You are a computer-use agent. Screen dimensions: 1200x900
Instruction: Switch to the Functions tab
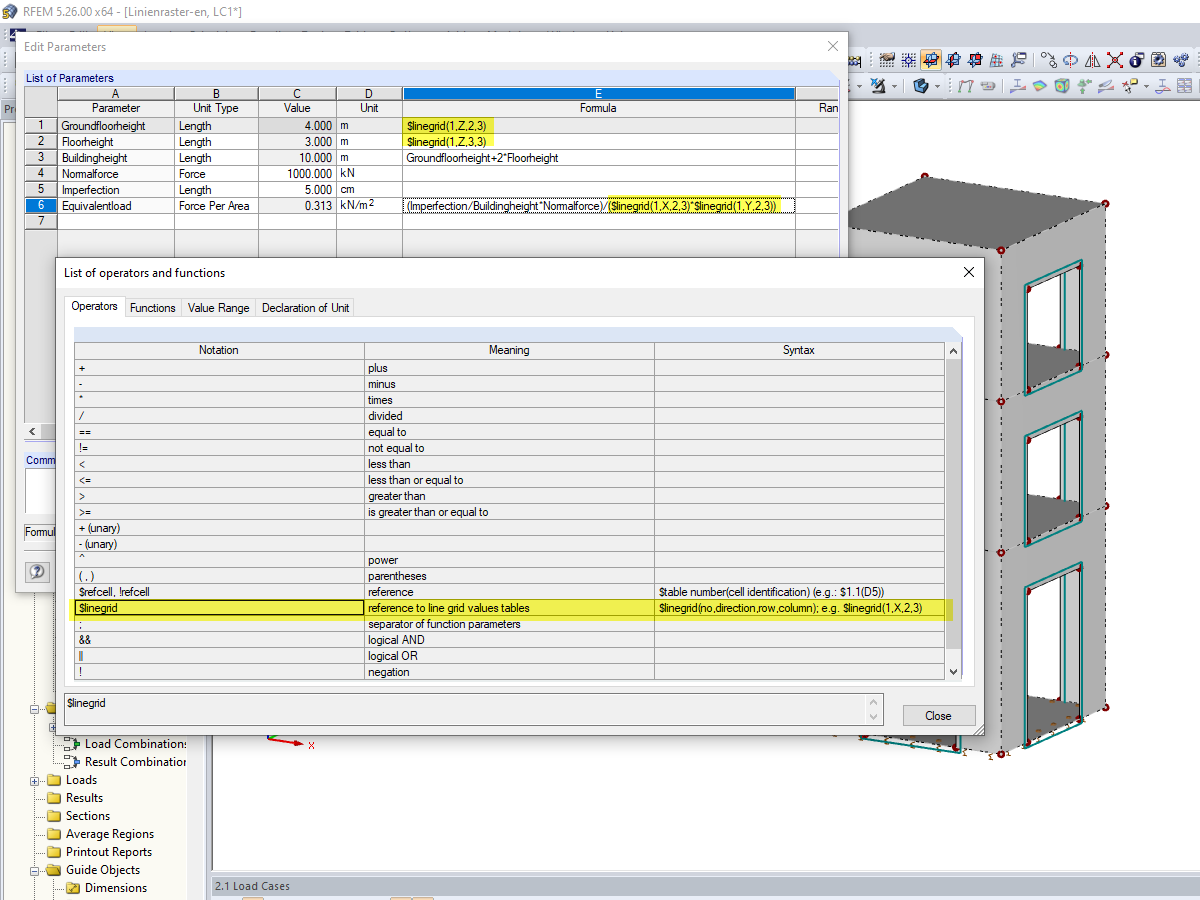(152, 308)
